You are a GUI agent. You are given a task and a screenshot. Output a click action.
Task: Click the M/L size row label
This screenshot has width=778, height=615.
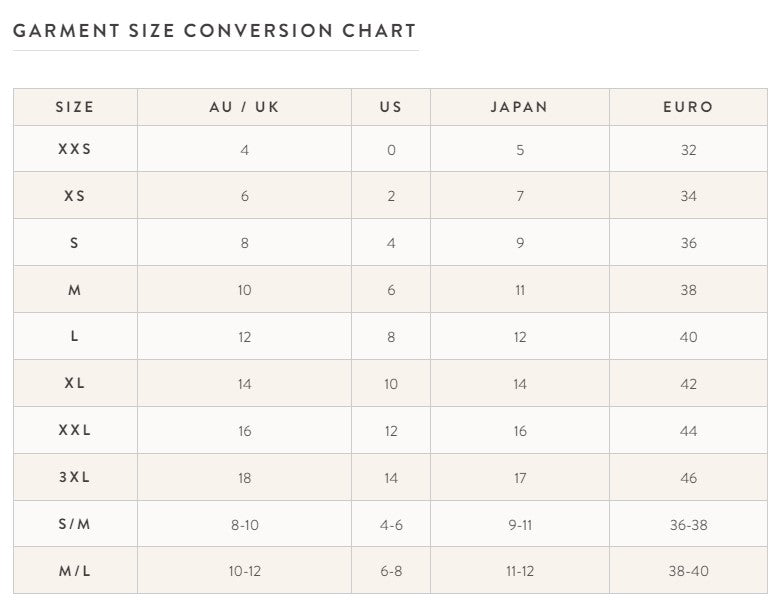click(x=75, y=571)
